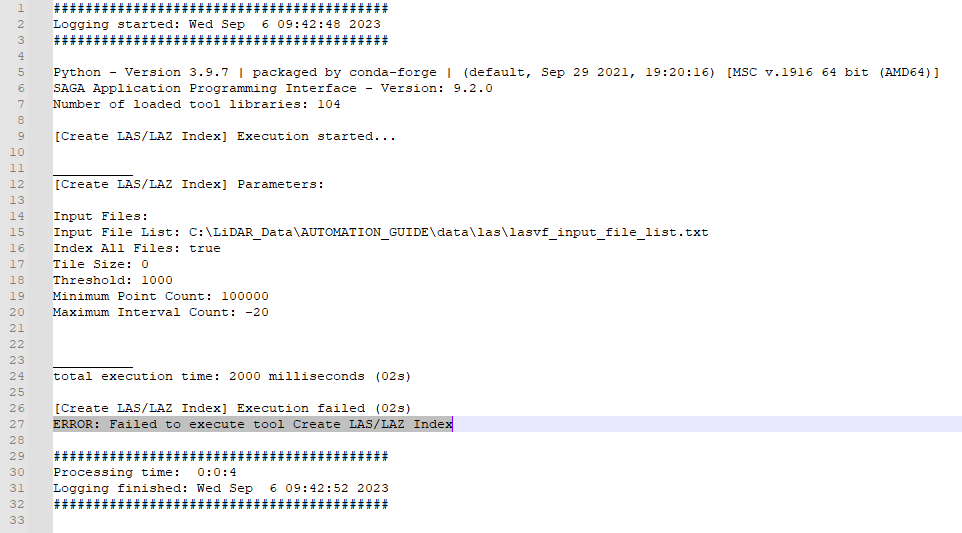The height and width of the screenshot is (533, 962).
Task: Click the SAGA API version 9.2.0 line
Action: coord(272,88)
